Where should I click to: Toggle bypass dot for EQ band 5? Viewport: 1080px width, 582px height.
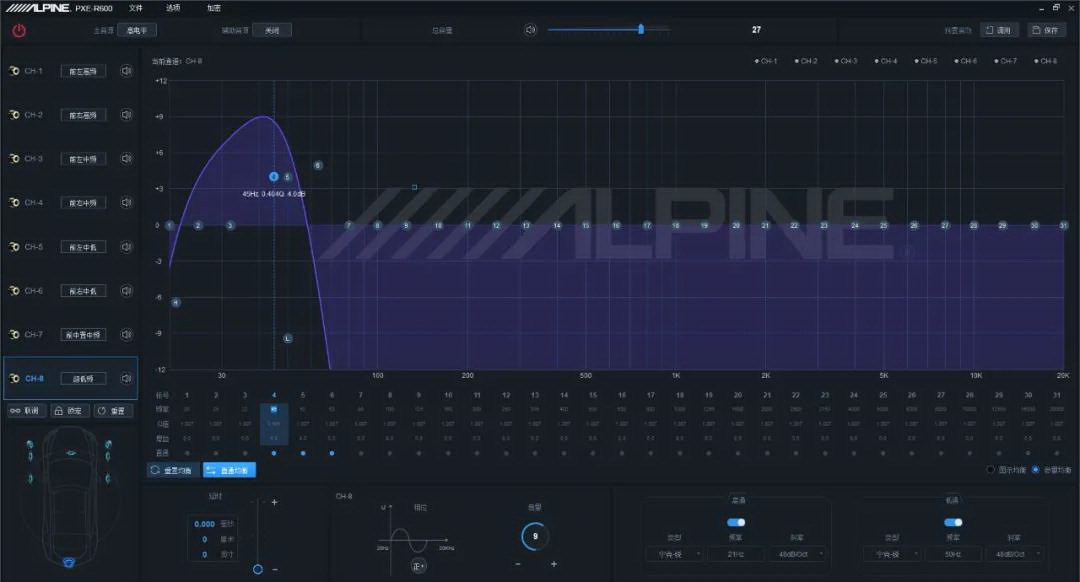(x=303, y=453)
